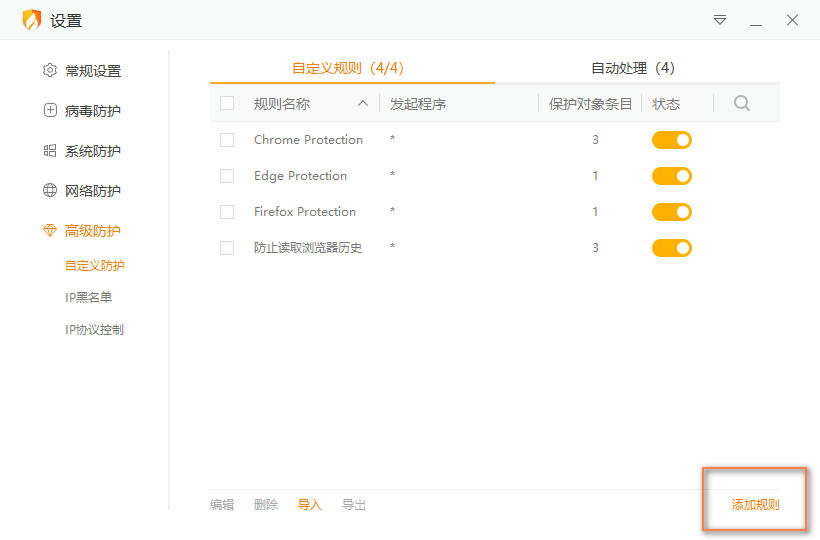Image resolution: width=820 pixels, height=540 pixels.
Task: Sort by 规则名称 using the arrow
Action: point(362,103)
